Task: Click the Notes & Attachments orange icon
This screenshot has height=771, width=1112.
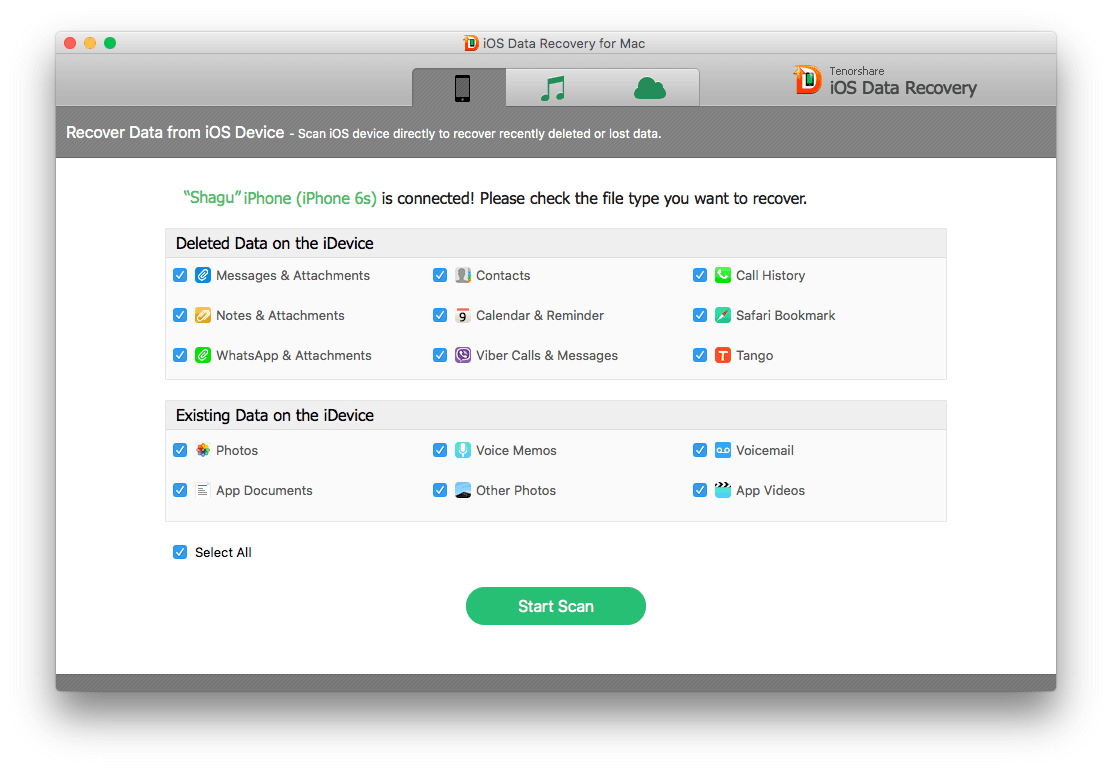Action: (203, 315)
